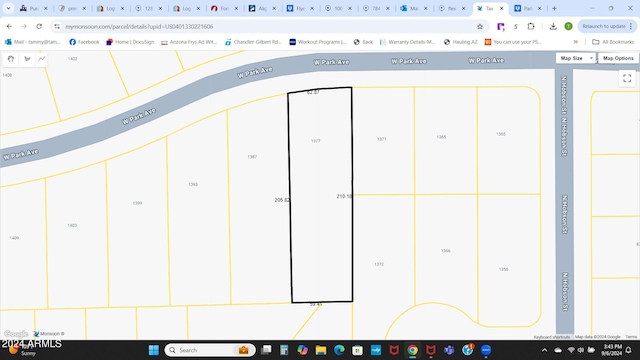This screenshot has width=640, height=360.
Task: Open Warranty Details bookmark
Action: [x=408, y=42]
